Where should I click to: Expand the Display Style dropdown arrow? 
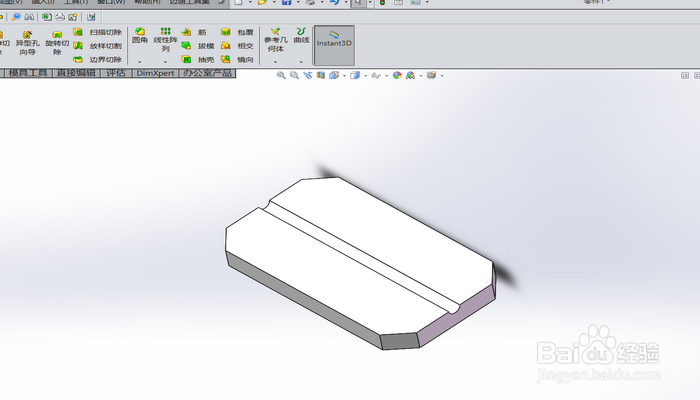[365, 76]
